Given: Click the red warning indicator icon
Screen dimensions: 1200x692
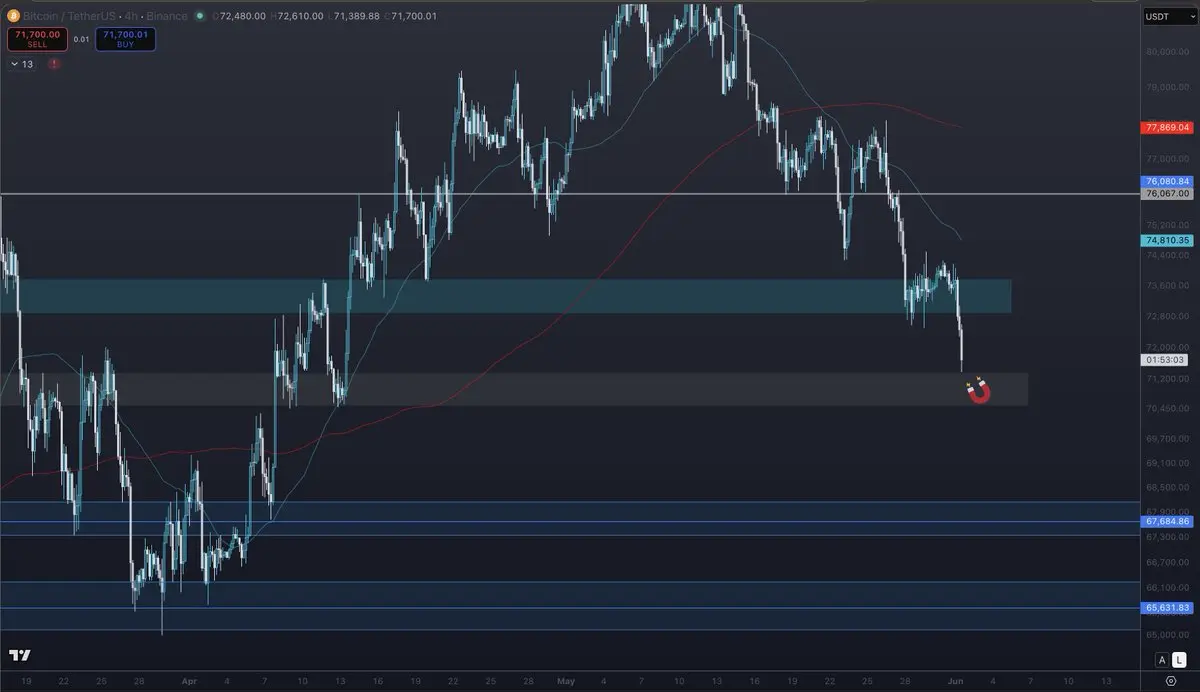Looking at the screenshot, I should click(x=54, y=64).
